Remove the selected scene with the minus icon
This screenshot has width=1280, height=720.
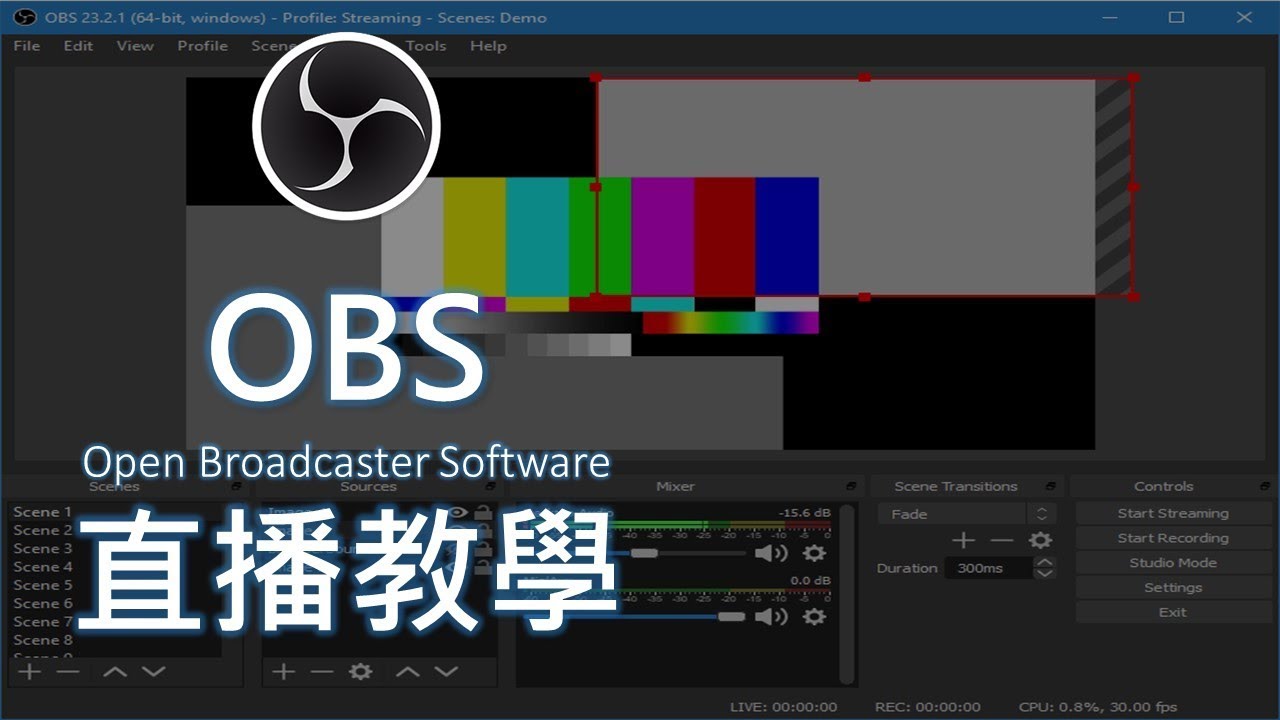tap(68, 671)
